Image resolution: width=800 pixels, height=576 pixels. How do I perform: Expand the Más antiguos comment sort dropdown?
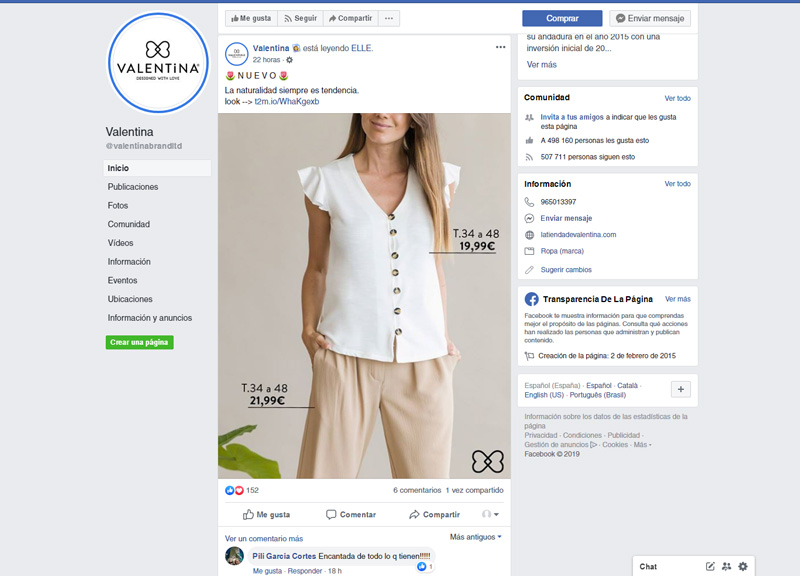point(475,537)
